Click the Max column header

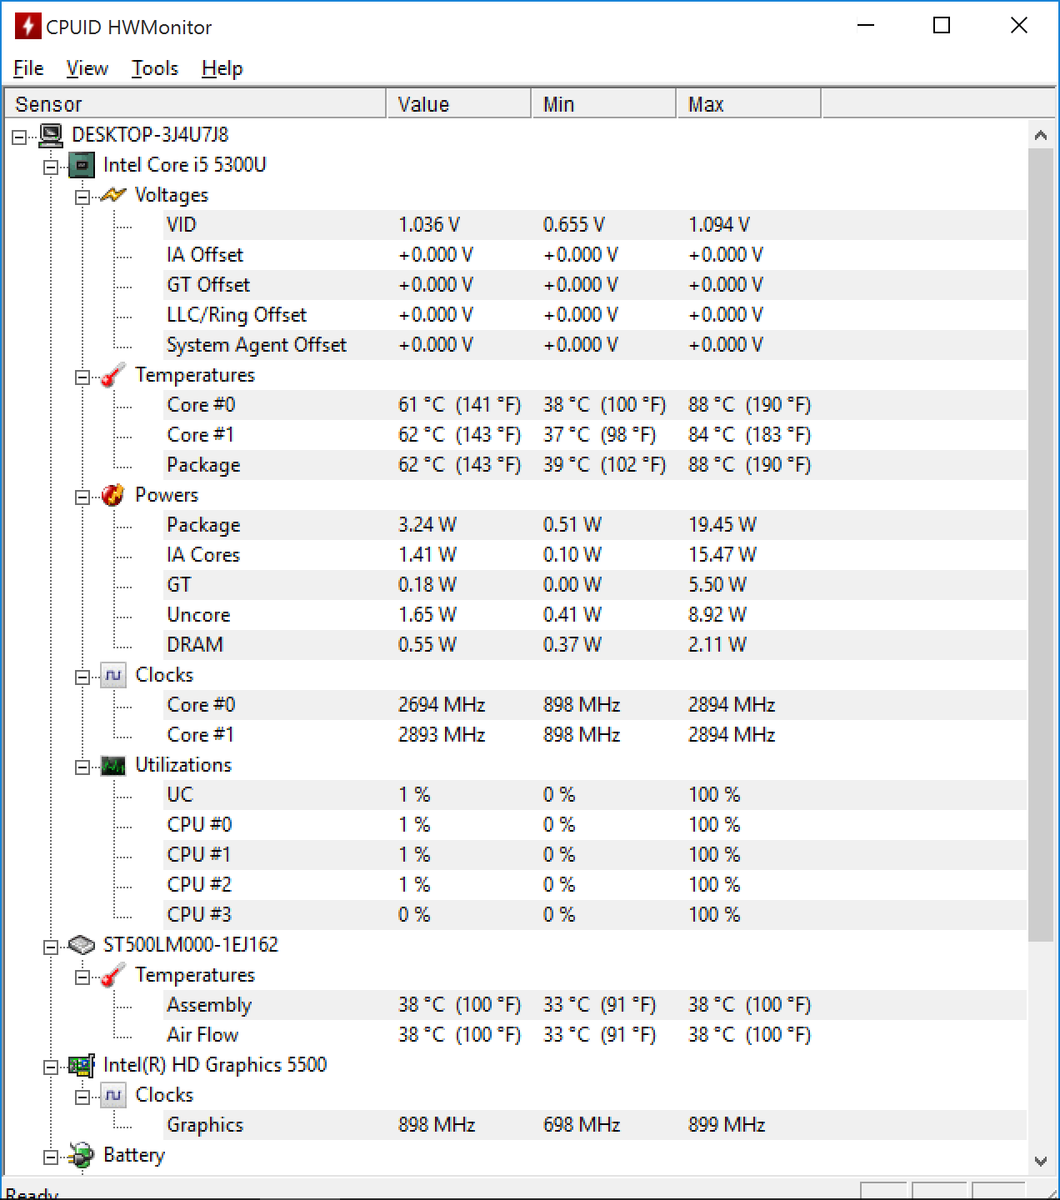(749, 104)
